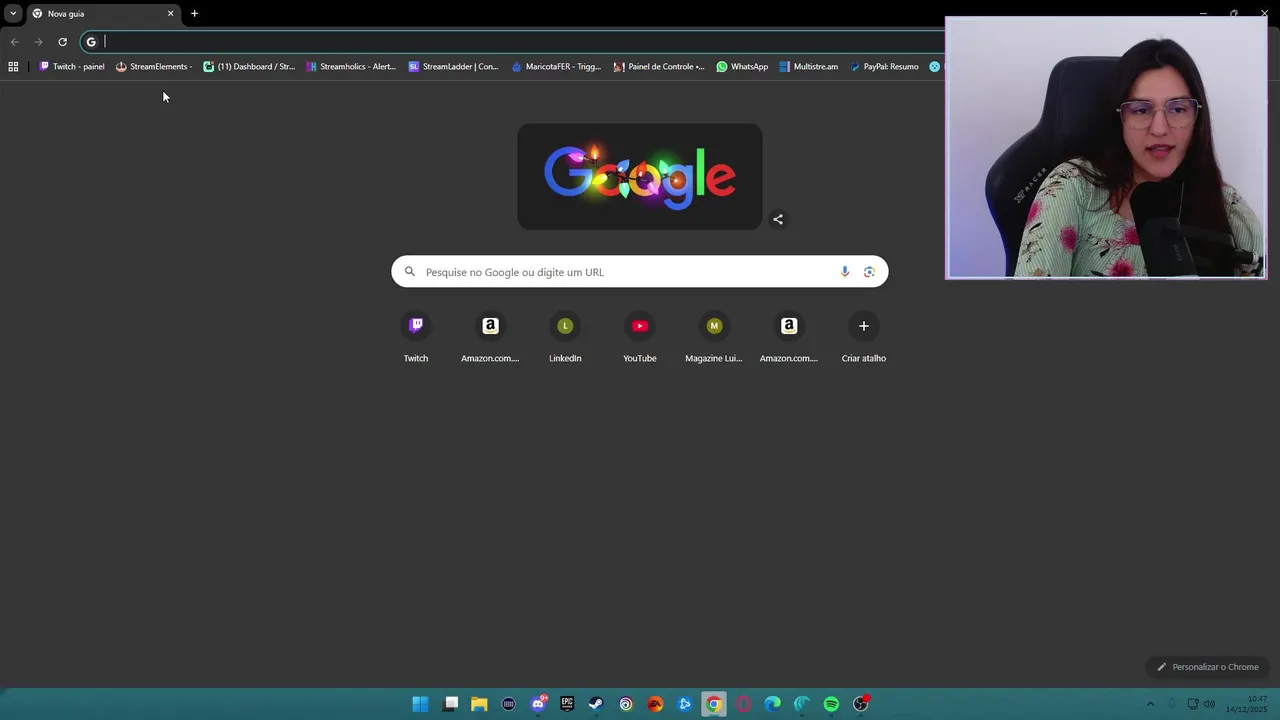Share the Google doodle
1280x720 pixels.
[x=778, y=220]
